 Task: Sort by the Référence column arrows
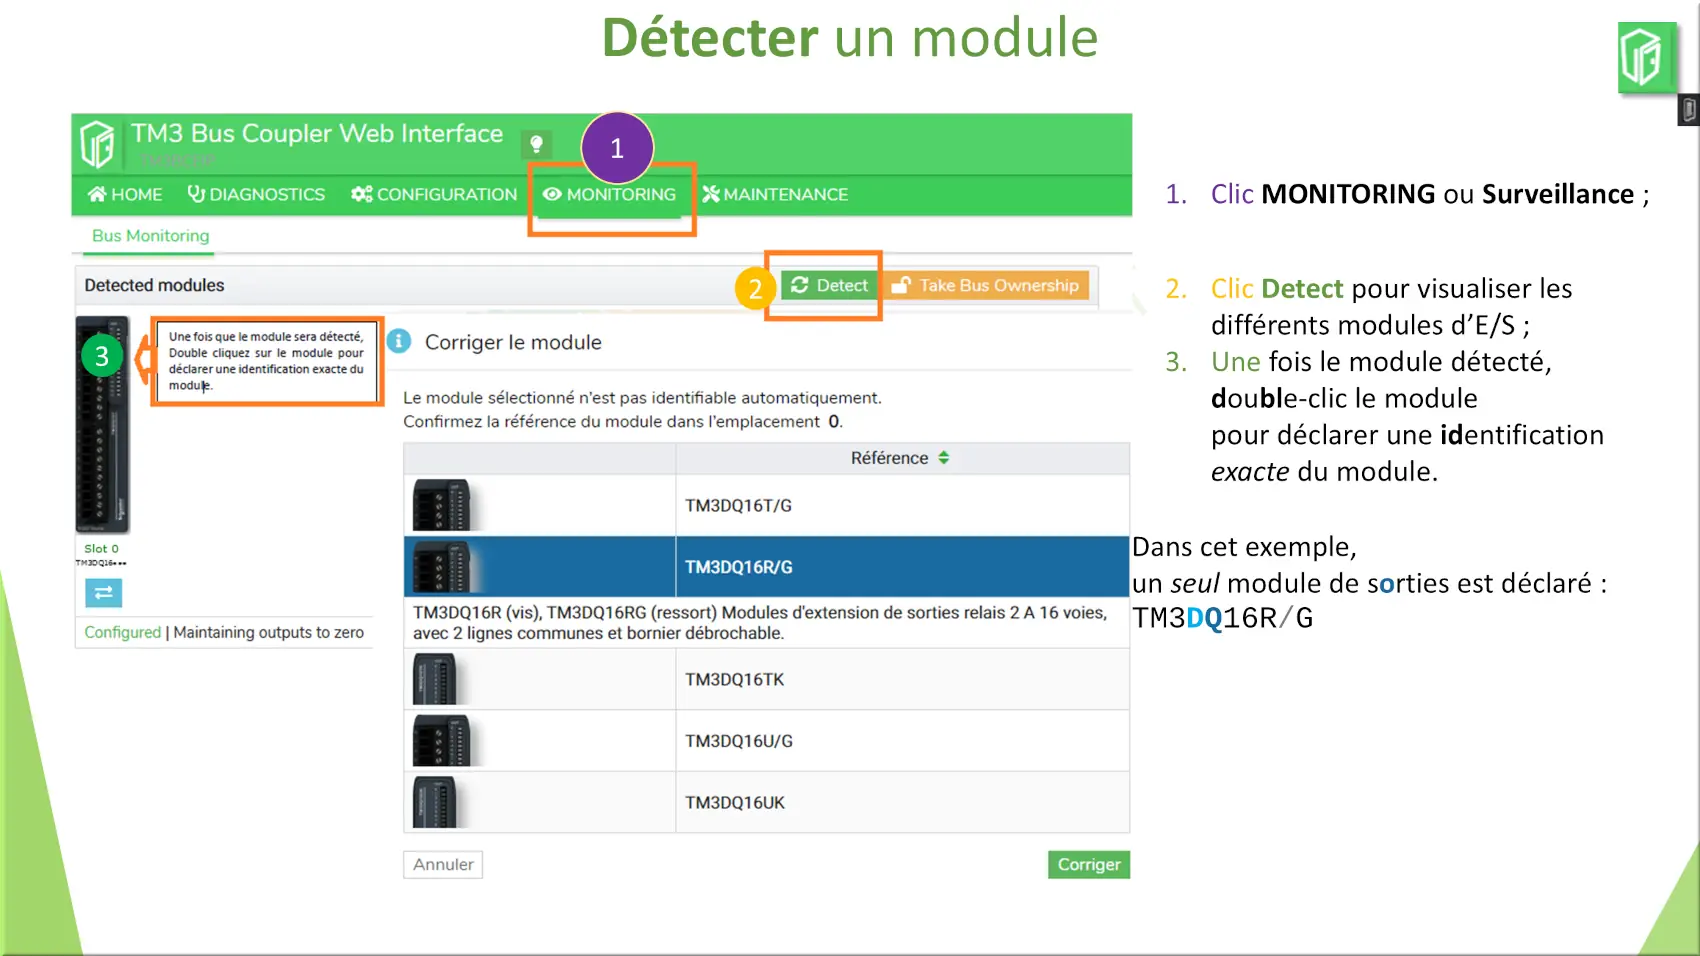tap(943, 458)
